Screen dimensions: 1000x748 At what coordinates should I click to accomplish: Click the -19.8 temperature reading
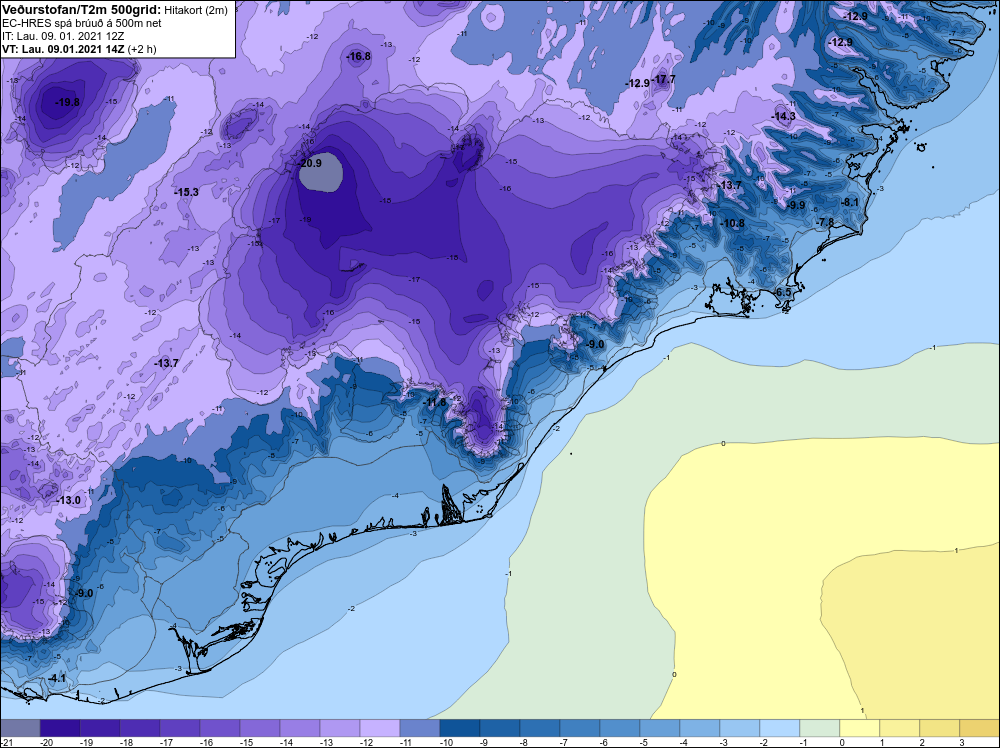click(67, 102)
